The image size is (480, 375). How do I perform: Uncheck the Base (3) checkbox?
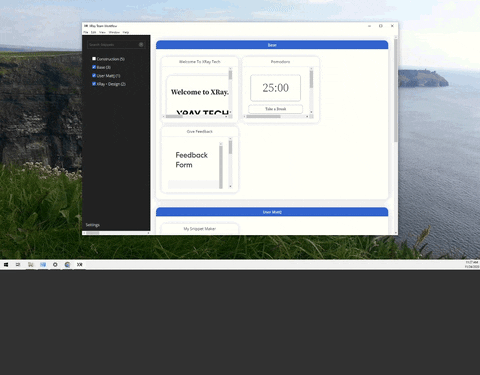point(94,67)
